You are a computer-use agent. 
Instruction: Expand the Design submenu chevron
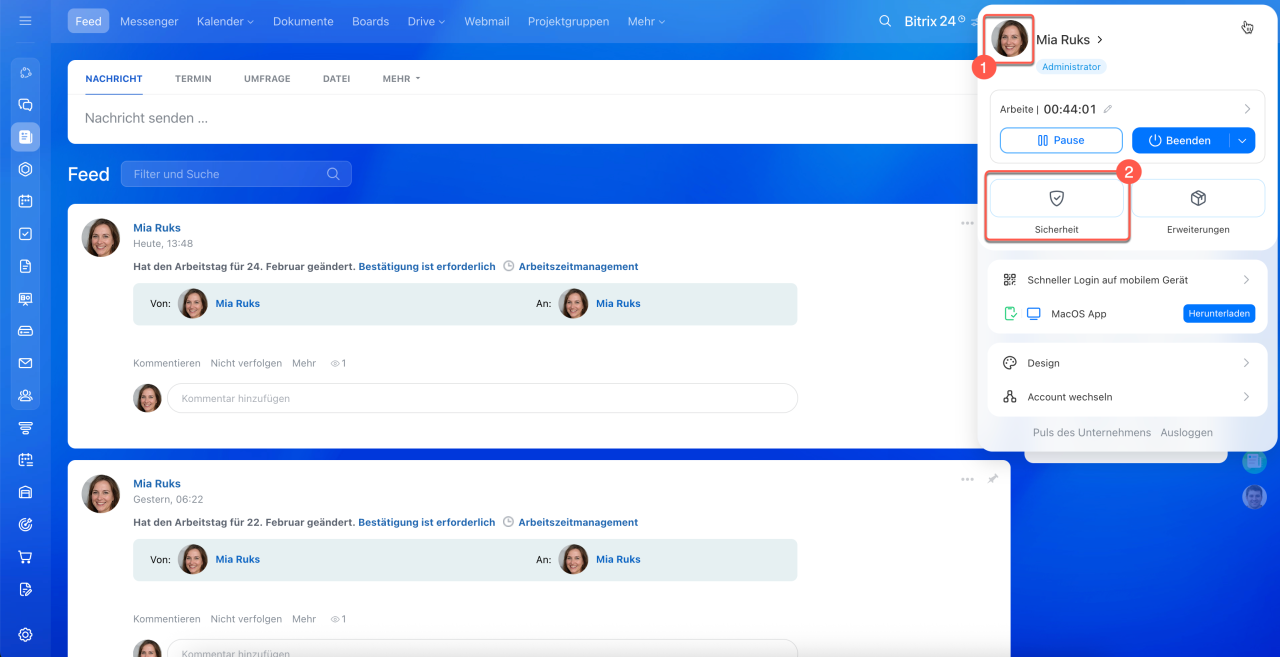point(1246,363)
